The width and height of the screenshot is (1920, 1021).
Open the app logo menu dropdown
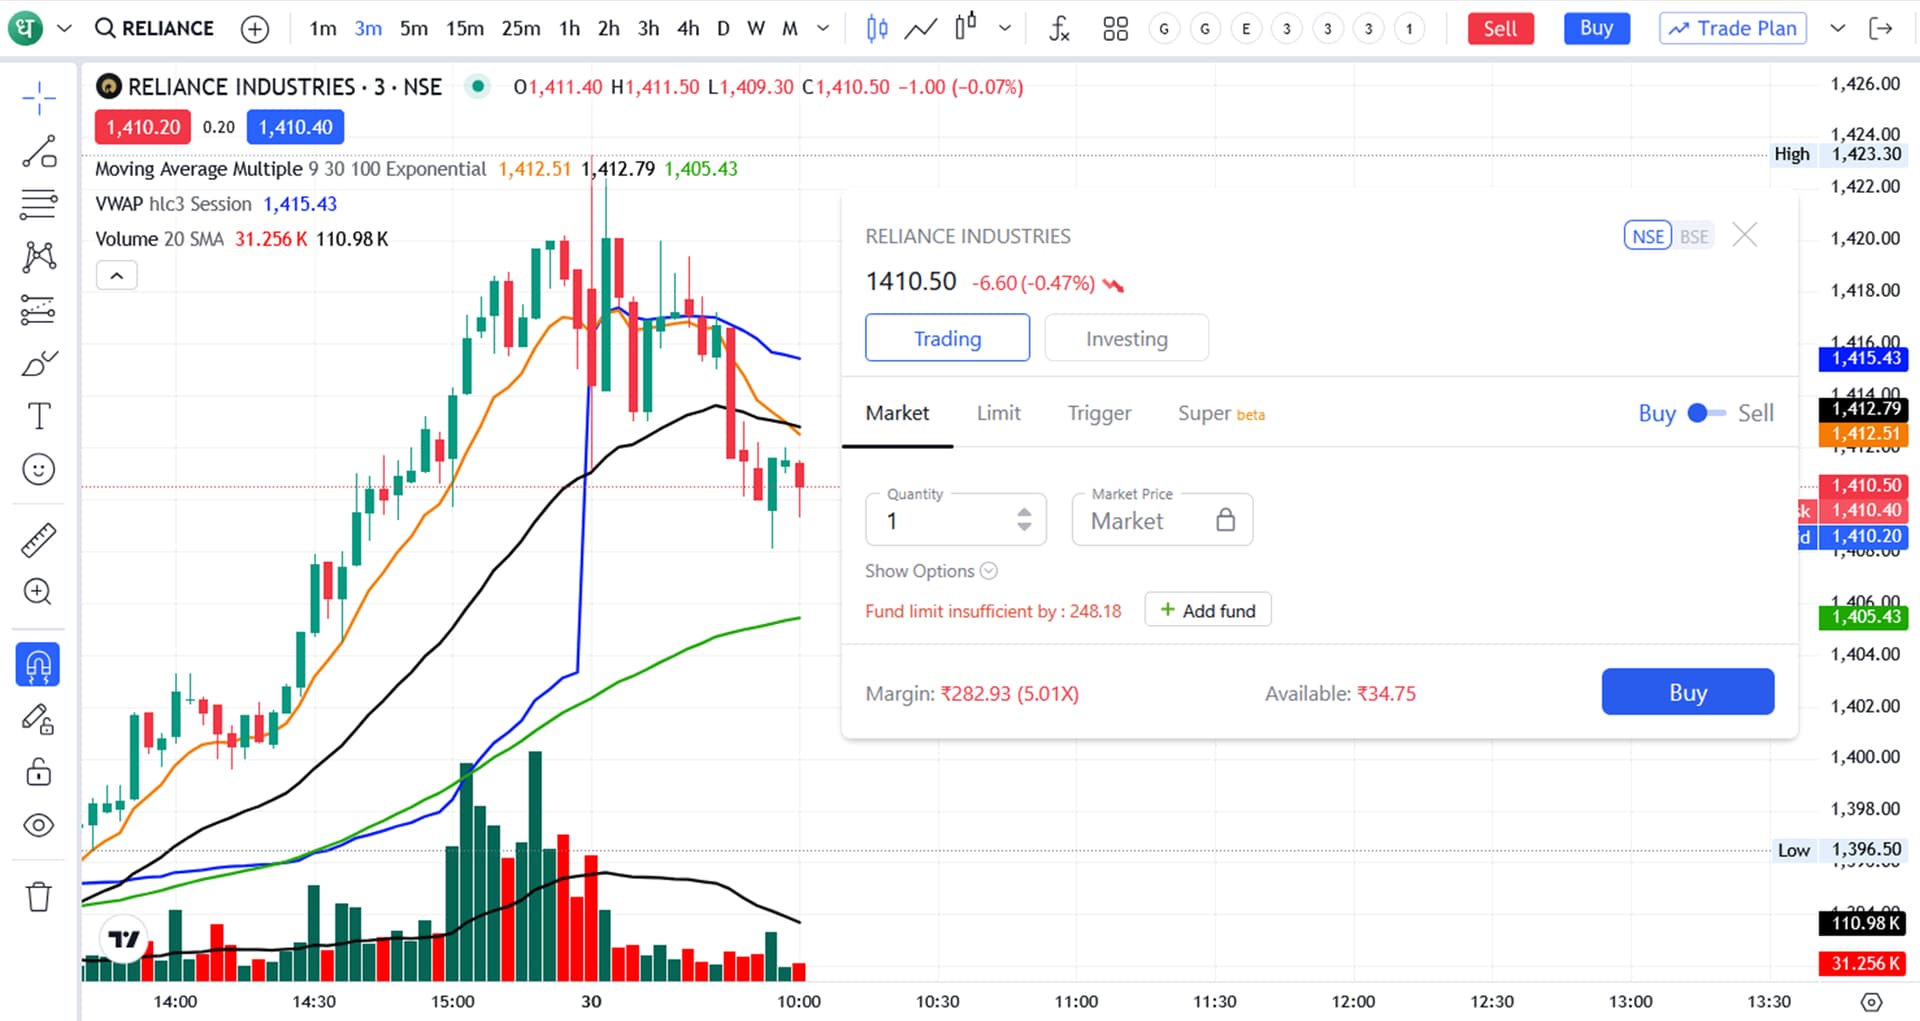[65, 28]
